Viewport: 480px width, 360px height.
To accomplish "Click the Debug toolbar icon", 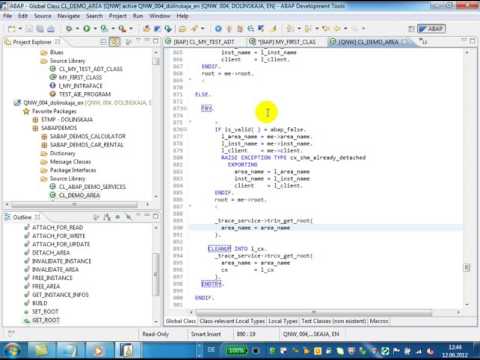I will pos(69,29).
